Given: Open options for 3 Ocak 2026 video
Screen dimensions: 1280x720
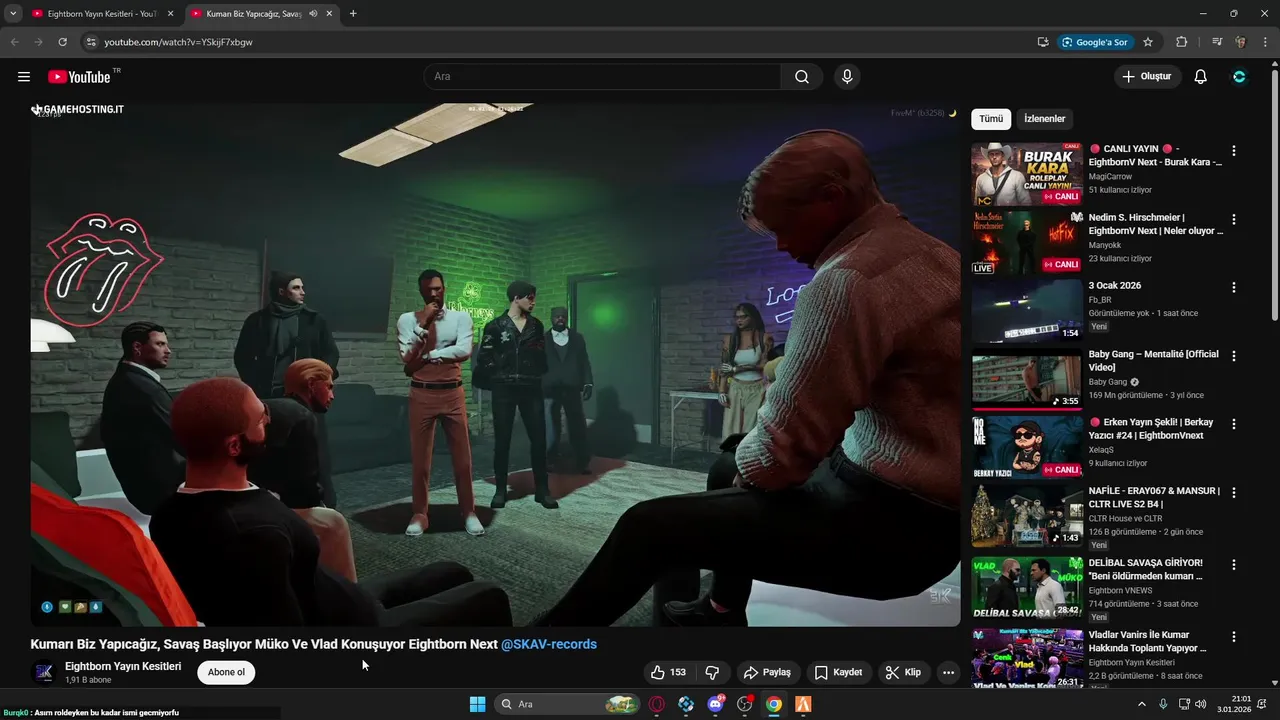Looking at the screenshot, I should [1233, 287].
